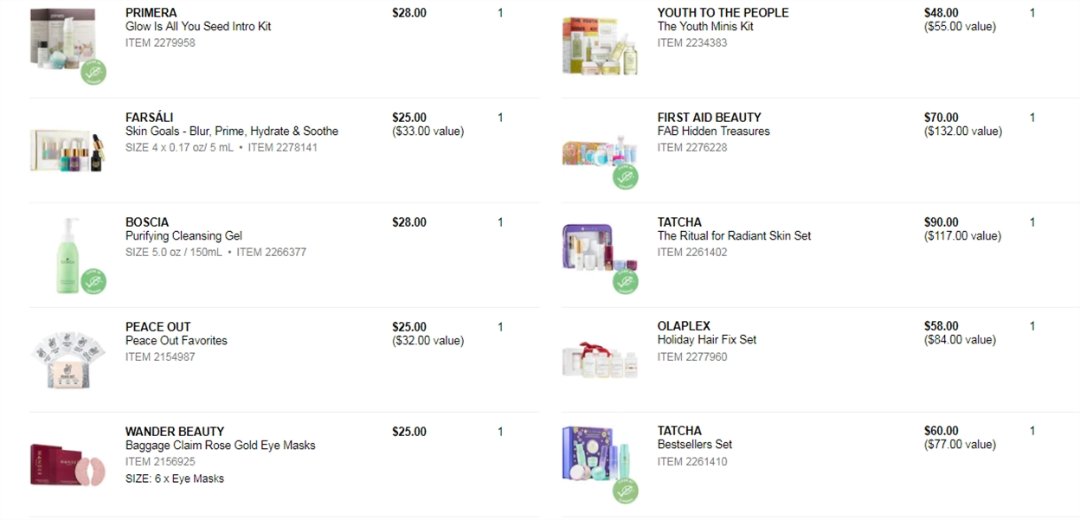Open the Youth Minis Kit product image

click(600, 45)
